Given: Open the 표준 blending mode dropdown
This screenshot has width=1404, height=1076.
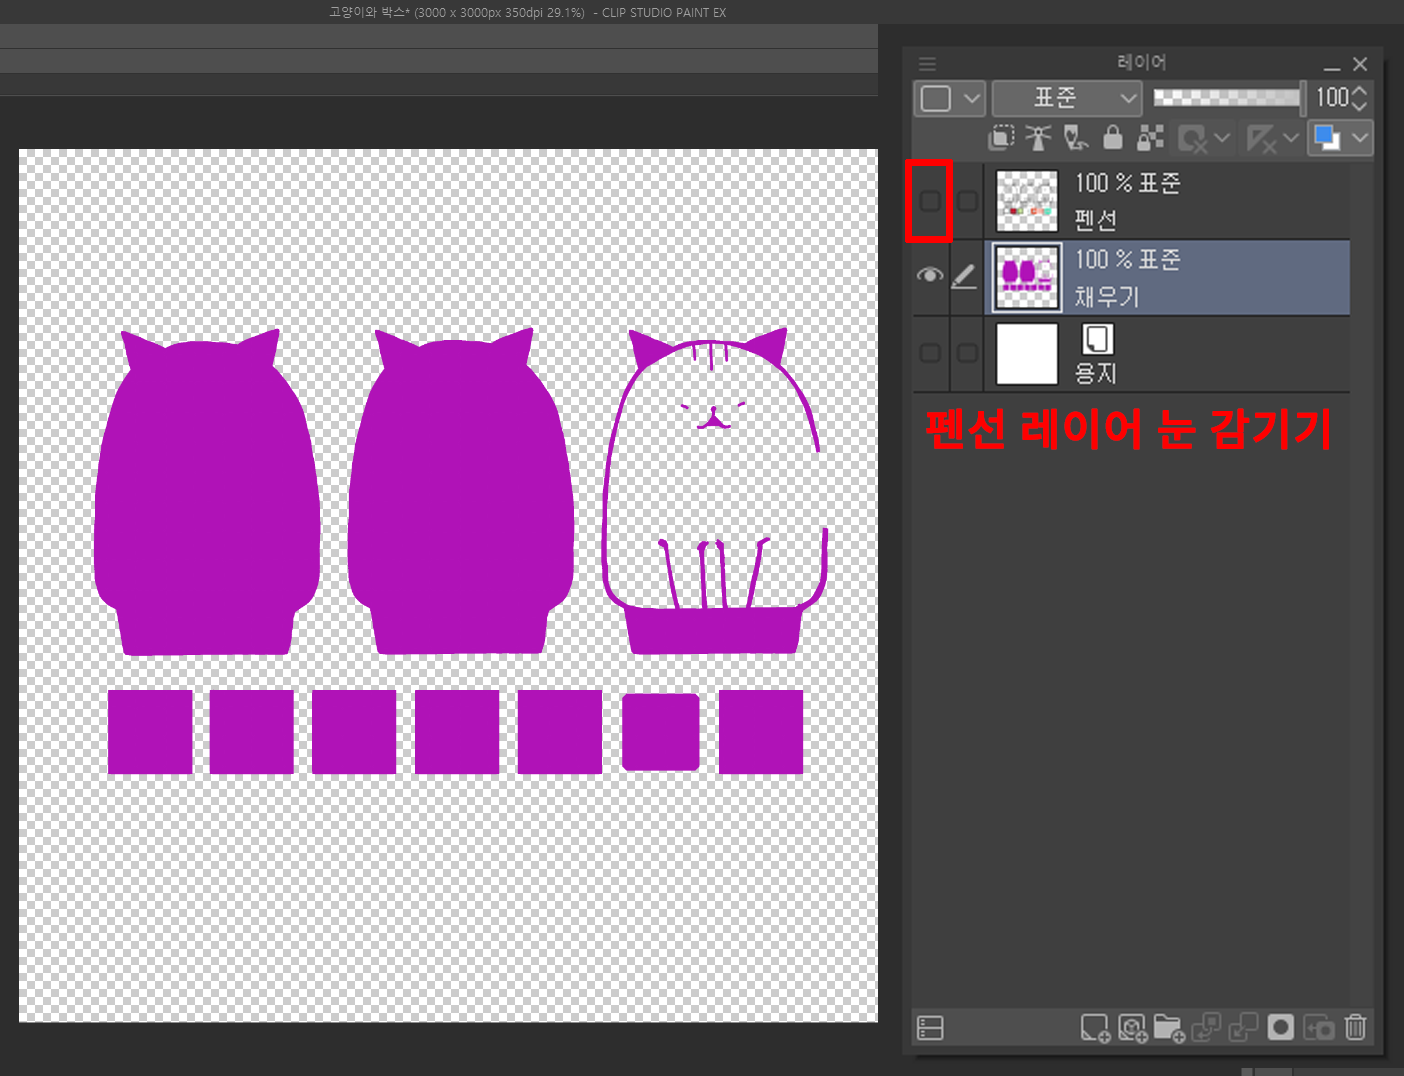Looking at the screenshot, I should point(1067,98).
